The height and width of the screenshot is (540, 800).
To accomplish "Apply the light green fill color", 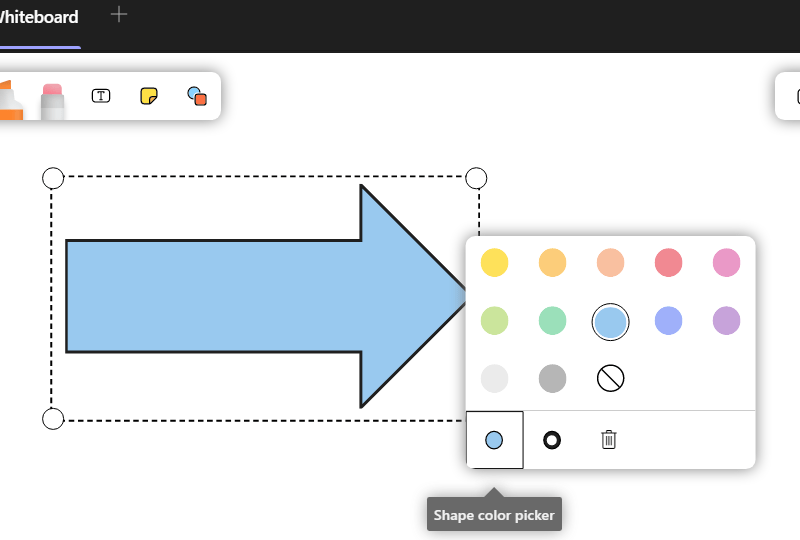I will click(494, 321).
